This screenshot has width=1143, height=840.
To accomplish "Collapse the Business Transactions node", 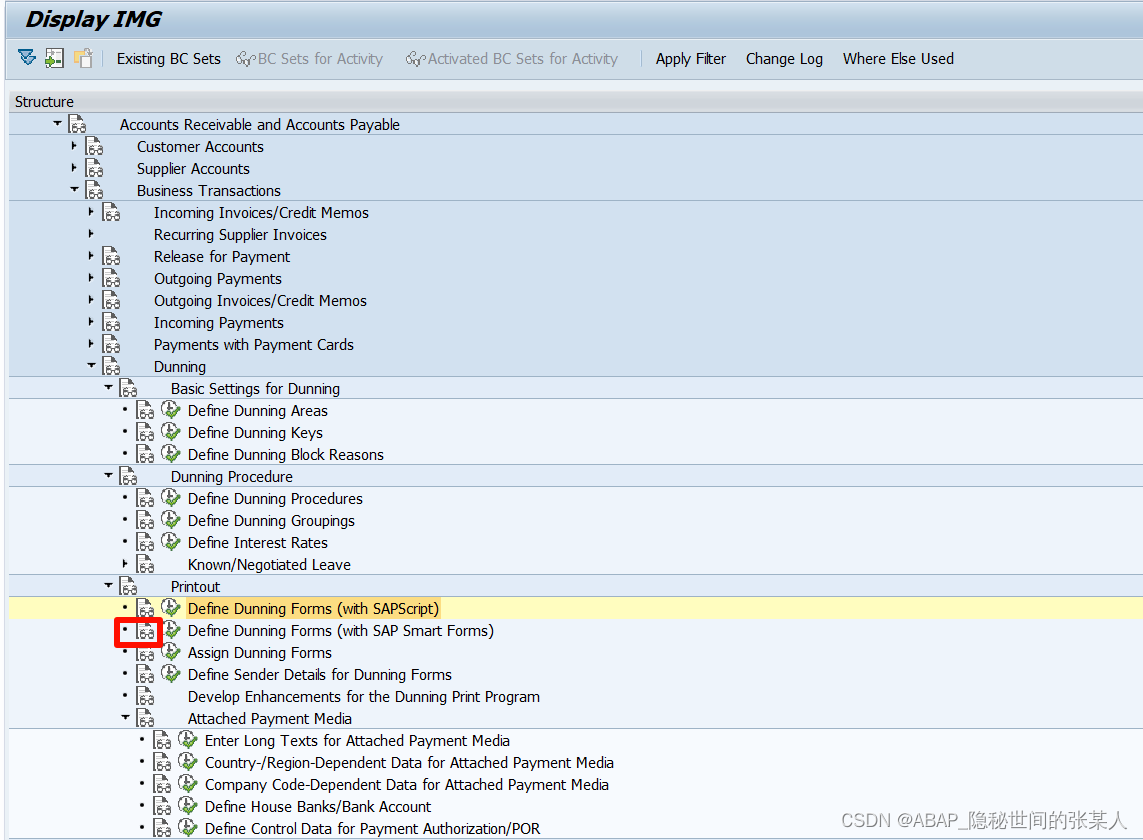I will click(74, 190).
